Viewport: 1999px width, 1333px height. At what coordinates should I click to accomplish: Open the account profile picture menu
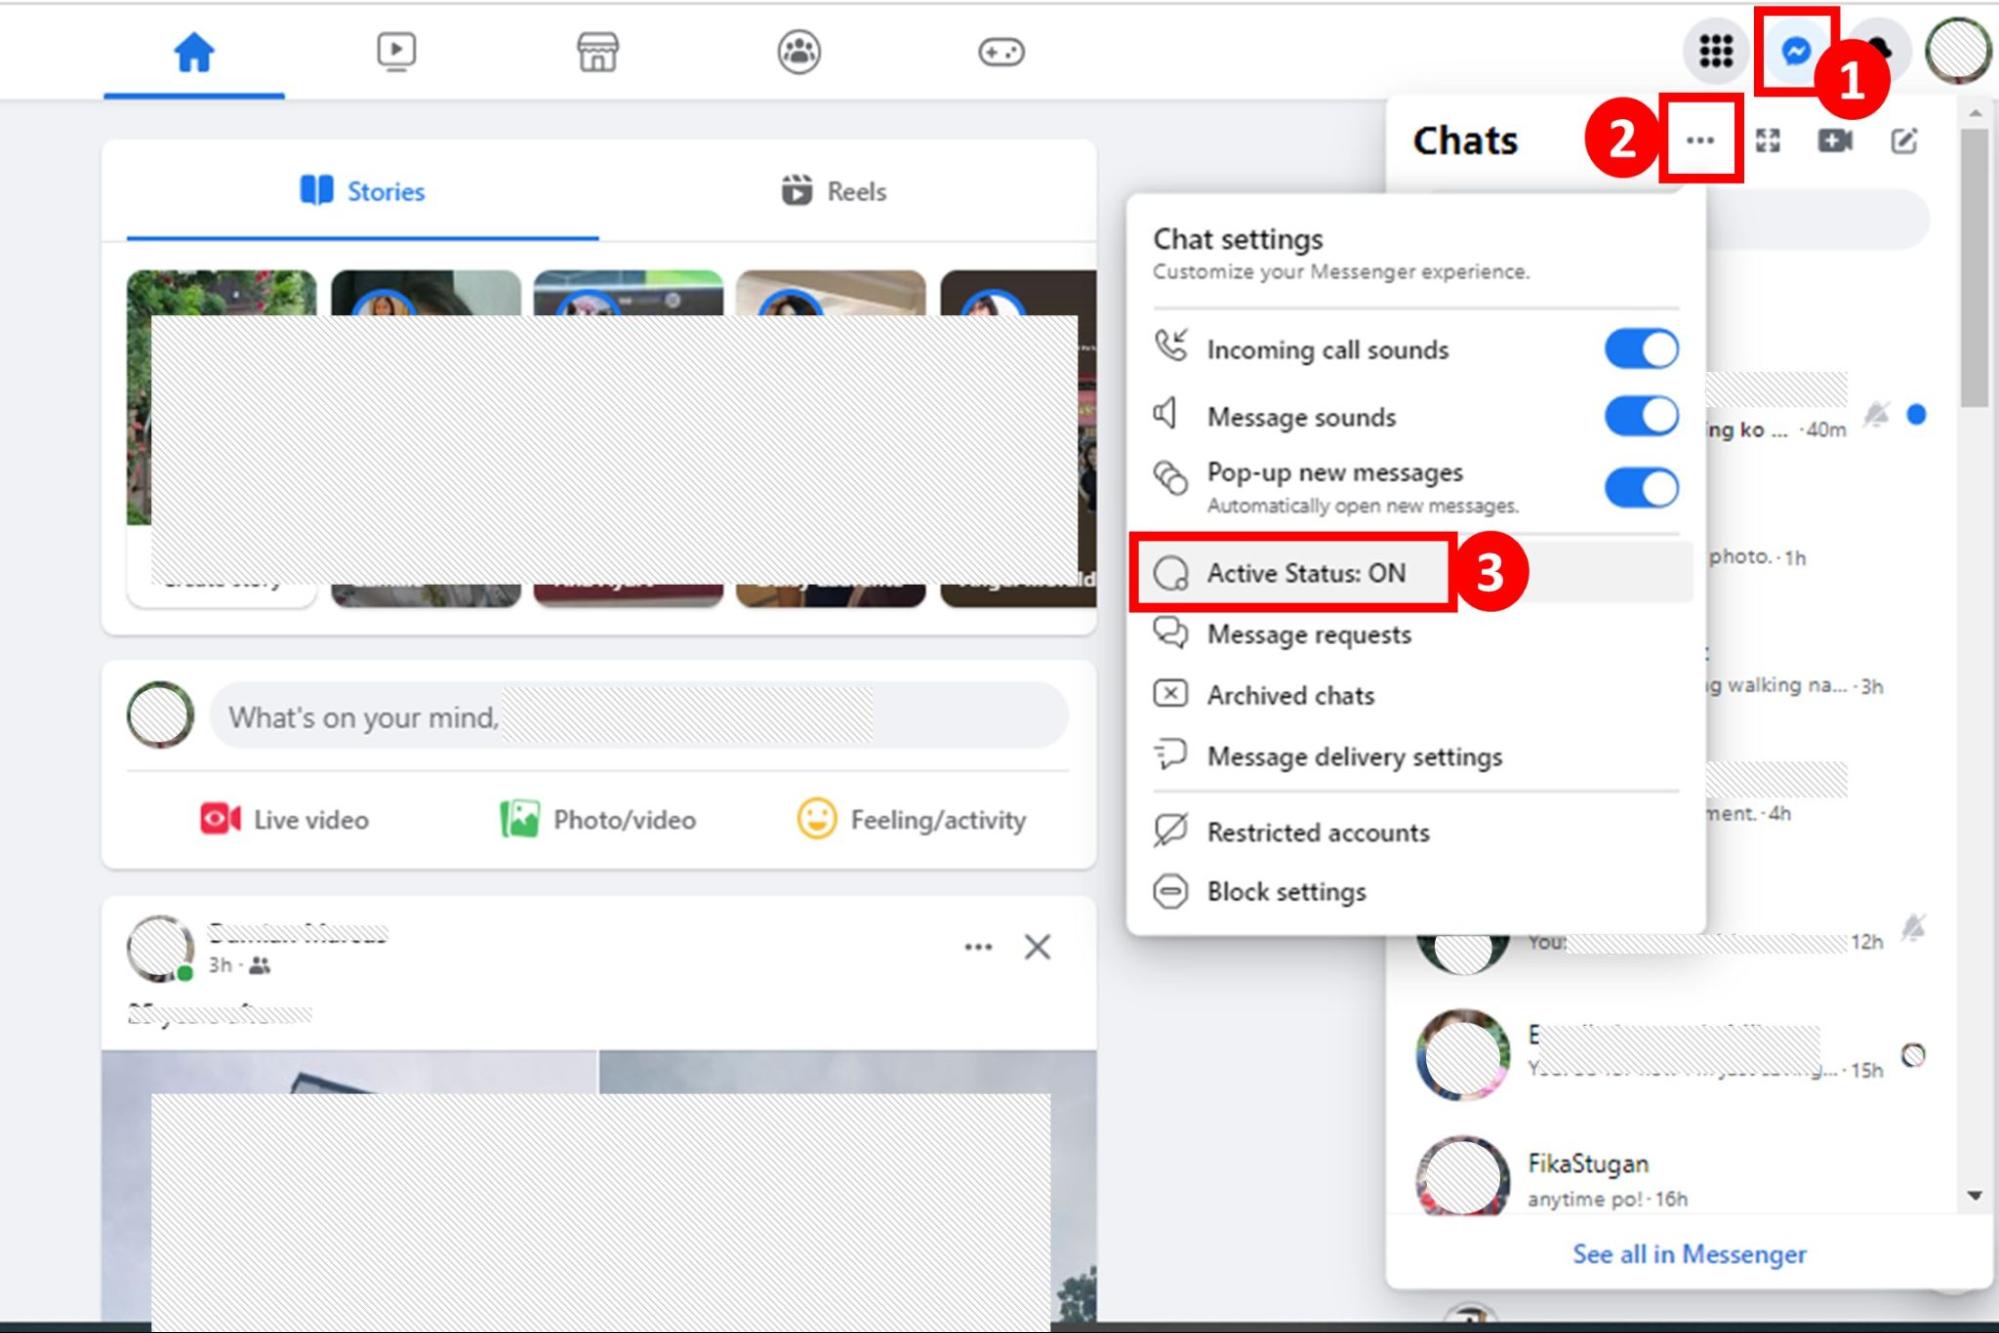pos(1958,50)
